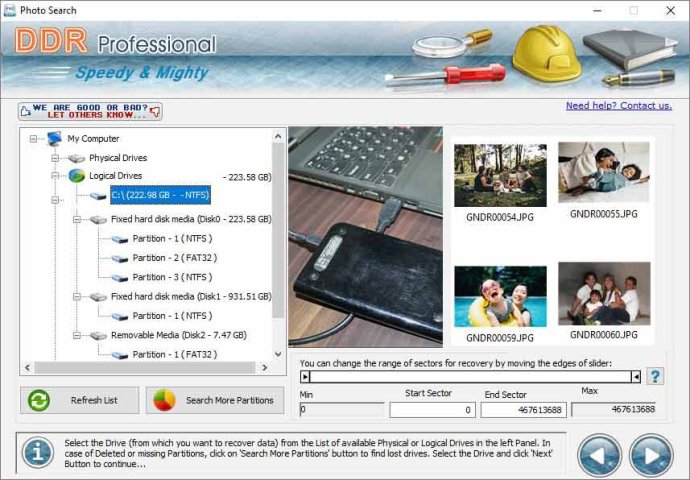
Task: Click the left handle of the sector range slider
Action: pos(305,377)
